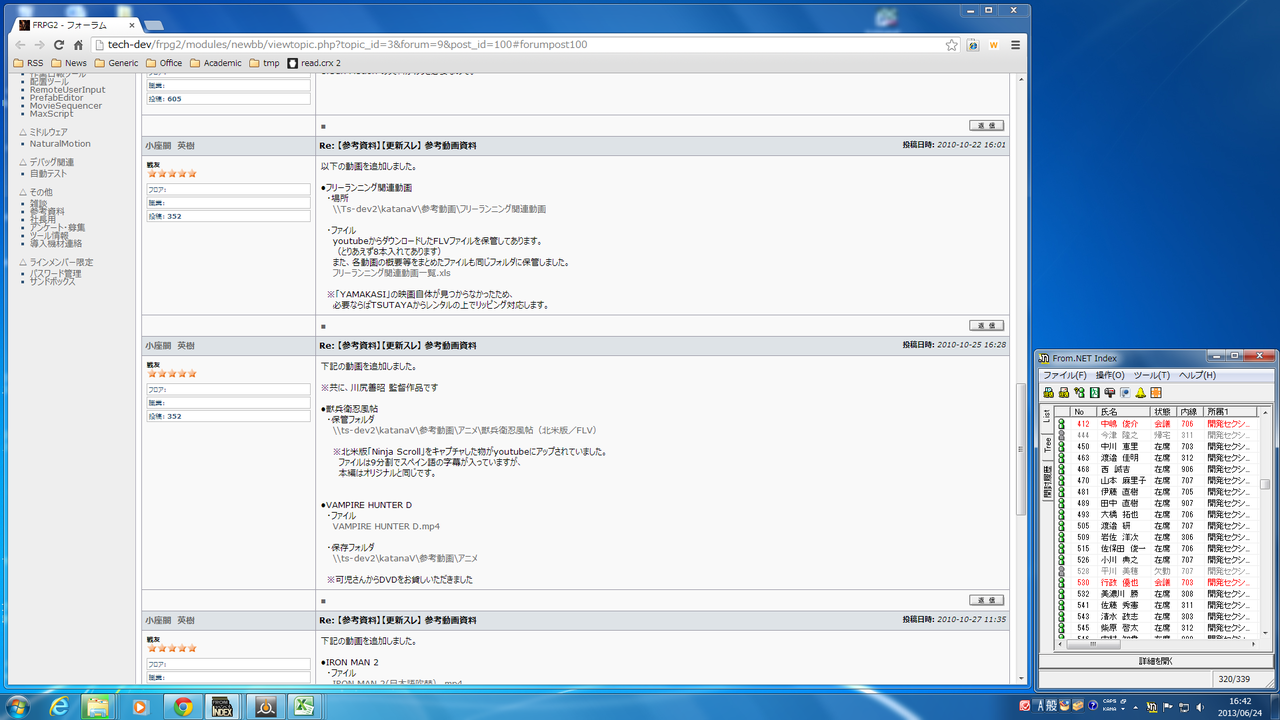
Task: Click the yellow bell icon in From.NET toolbar
Action: 1140,392
